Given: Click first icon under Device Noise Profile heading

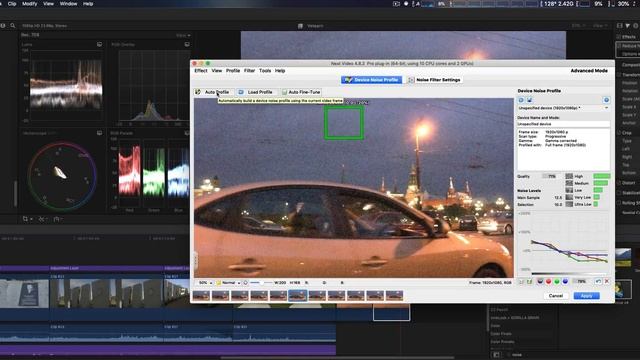Looking at the screenshot, I should [x=521, y=100].
